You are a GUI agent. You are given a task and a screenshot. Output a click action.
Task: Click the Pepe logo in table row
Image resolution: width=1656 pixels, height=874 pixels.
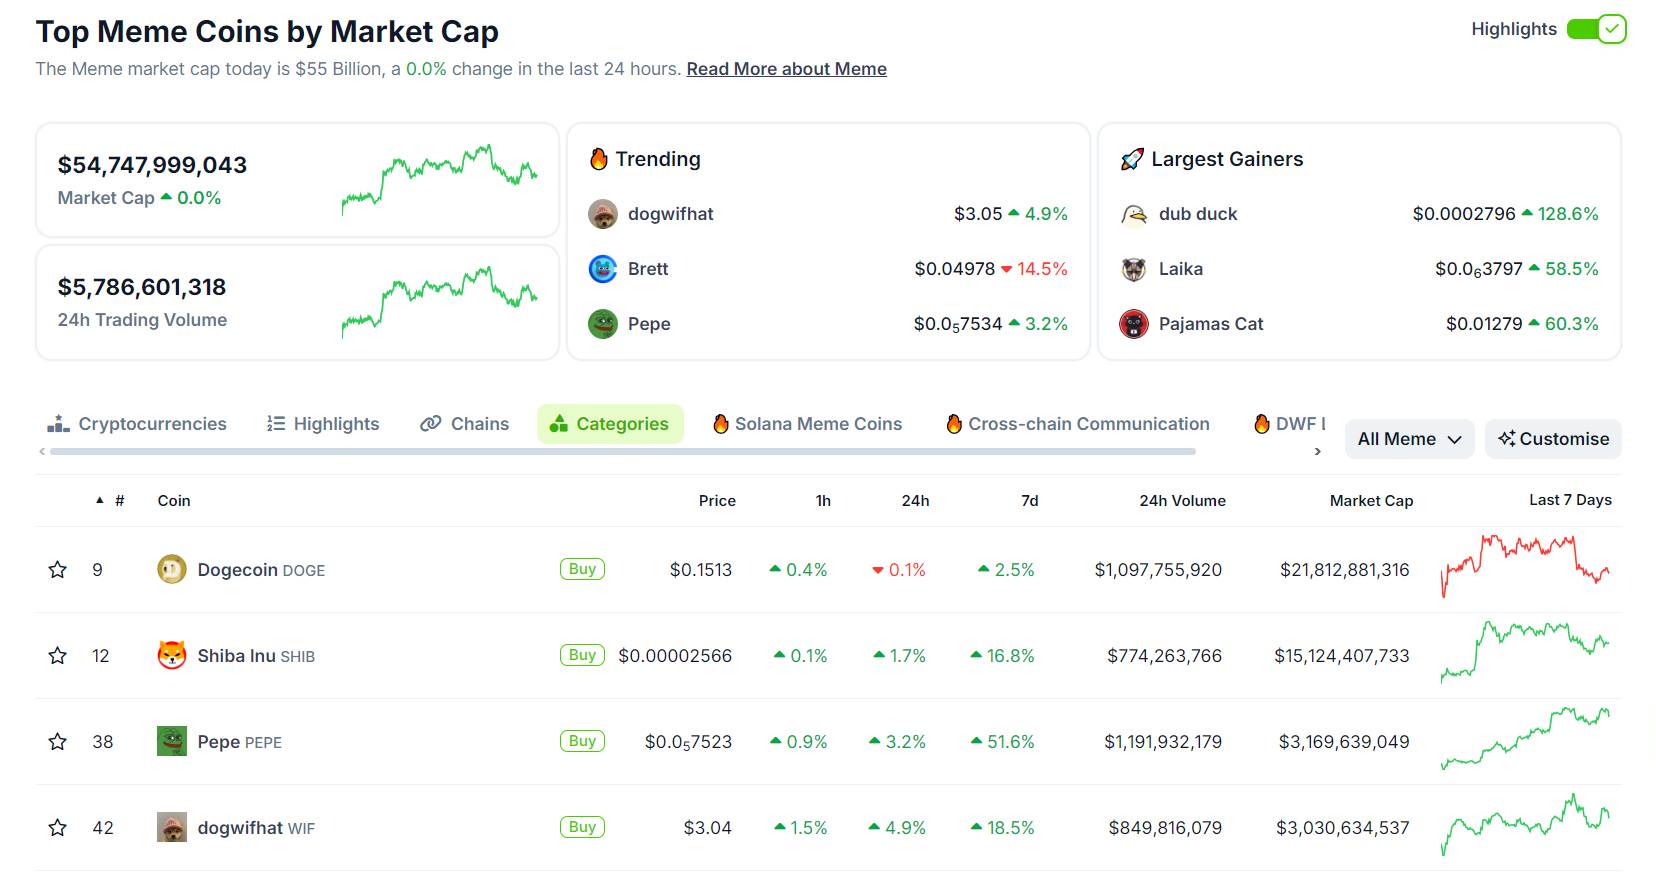click(172, 741)
